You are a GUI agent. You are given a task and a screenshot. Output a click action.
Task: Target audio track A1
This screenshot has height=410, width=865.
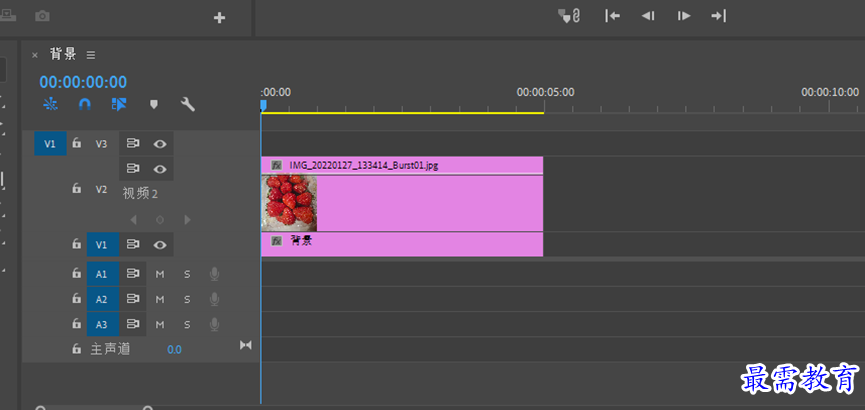tap(103, 274)
